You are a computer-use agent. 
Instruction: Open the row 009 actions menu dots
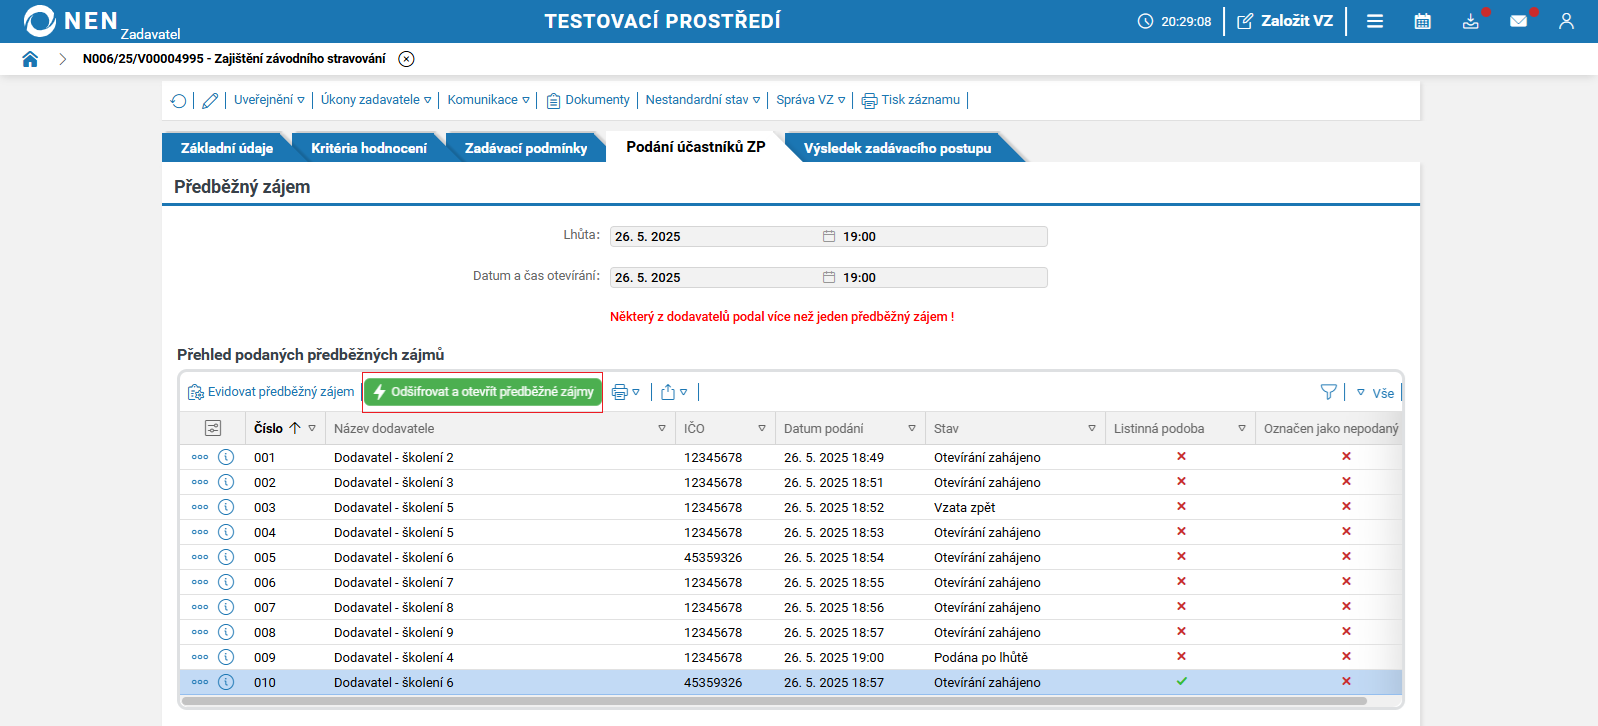click(200, 657)
